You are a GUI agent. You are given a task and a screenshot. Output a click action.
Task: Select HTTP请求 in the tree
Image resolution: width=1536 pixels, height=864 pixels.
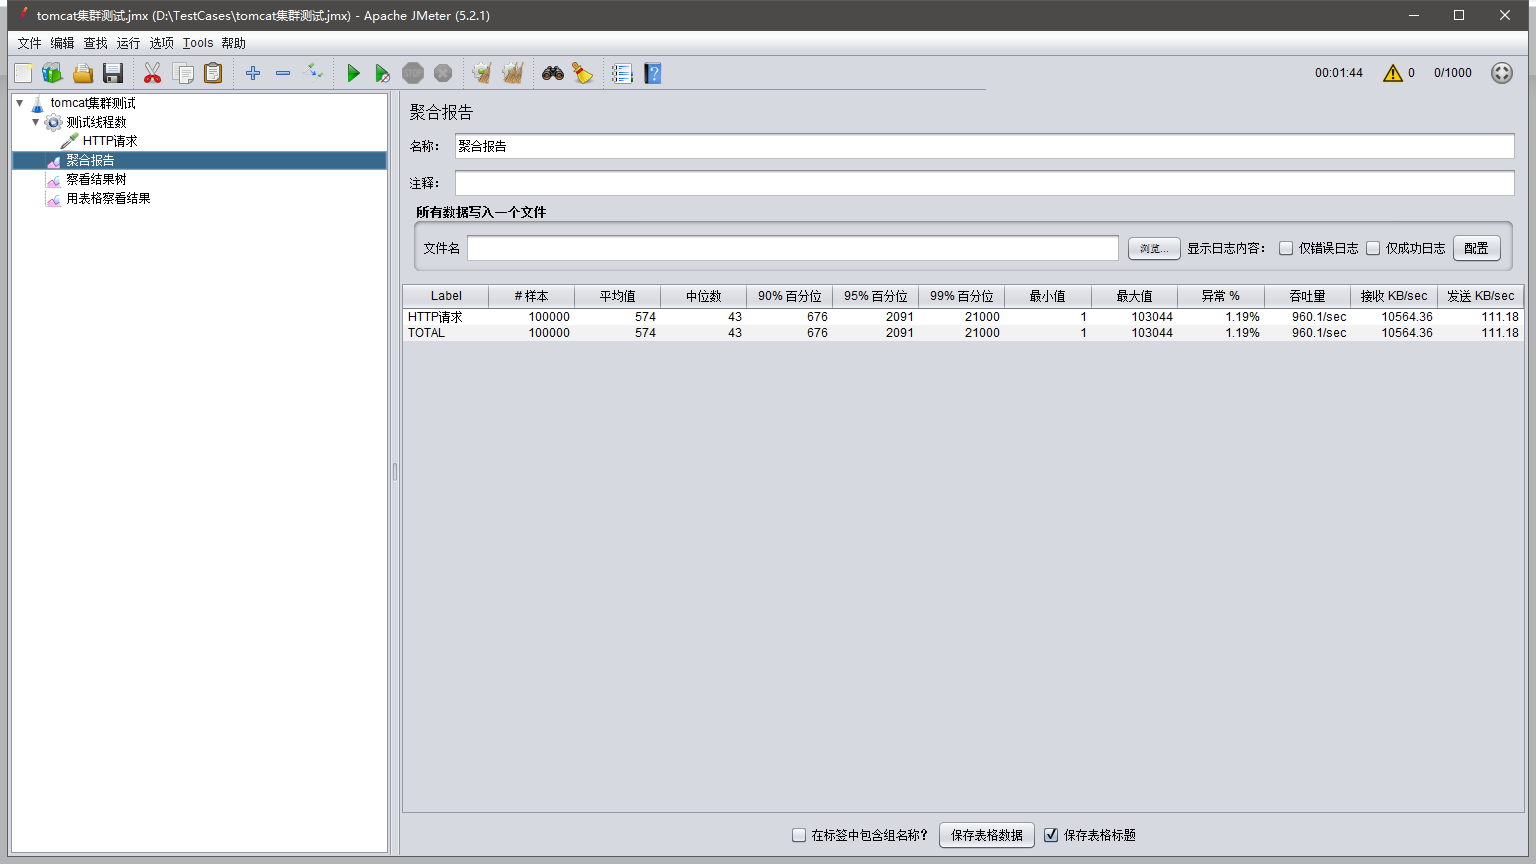click(110, 141)
